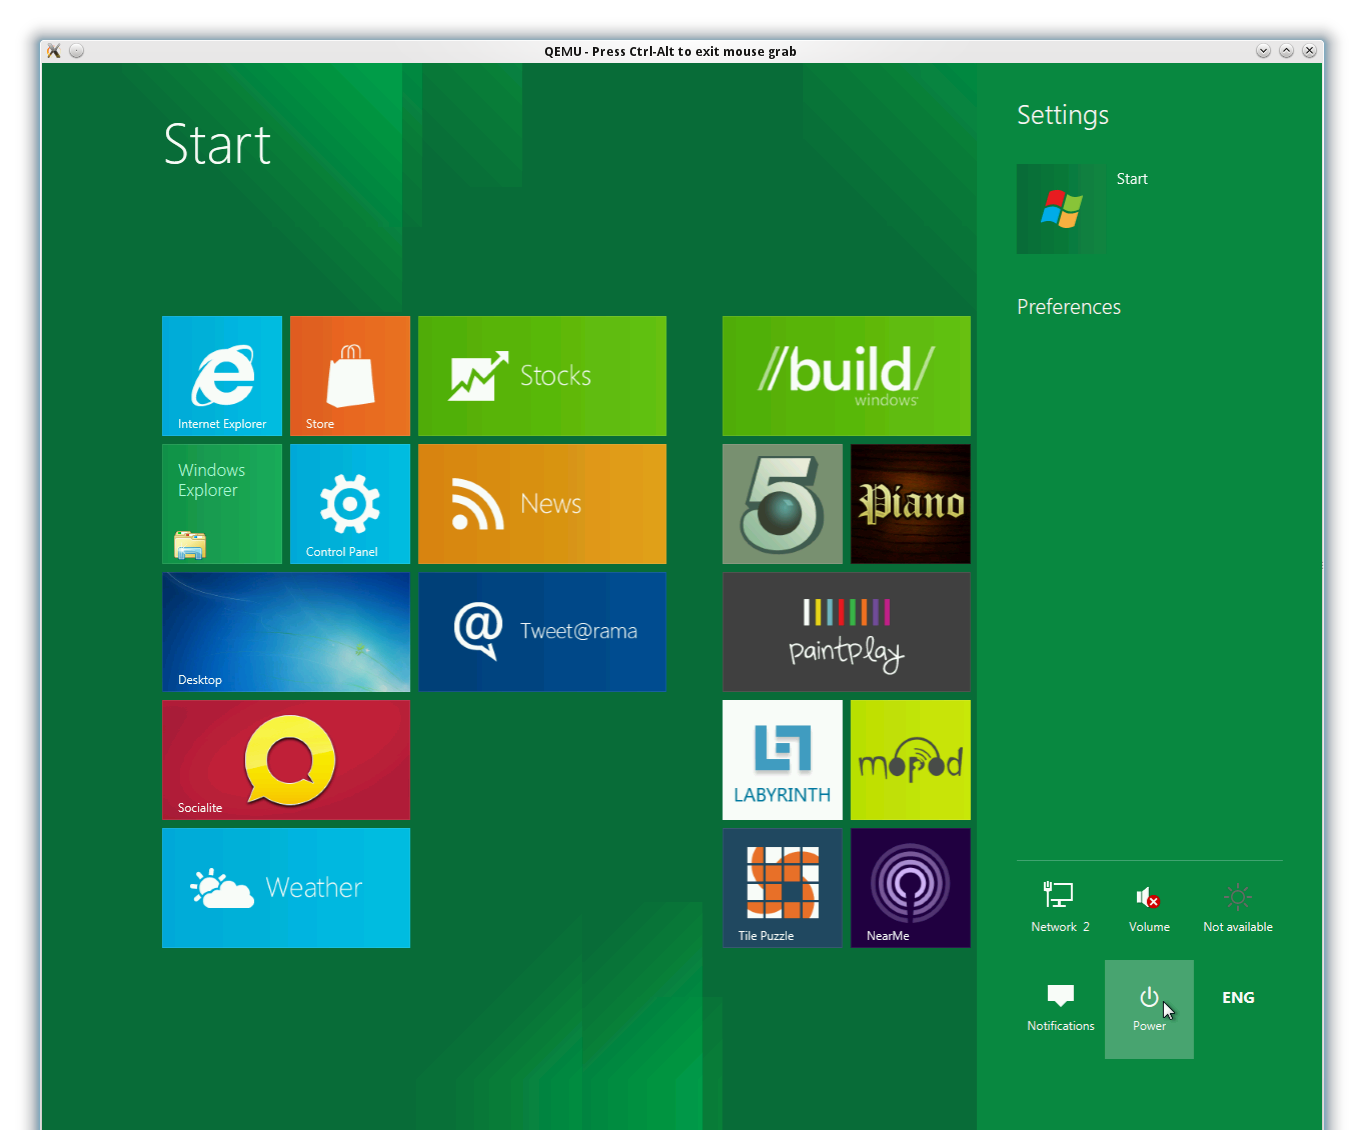The width and height of the screenshot is (1364, 1130).
Task: Click the muted Volume icon
Action: tap(1149, 908)
